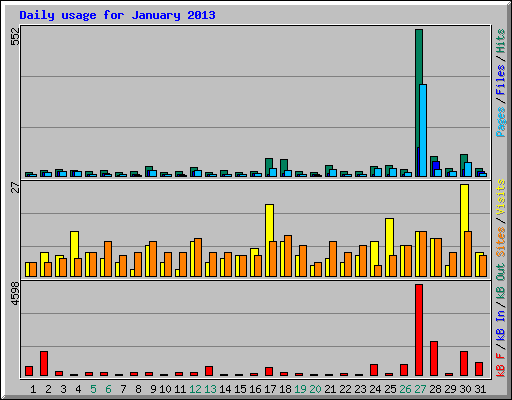The image size is (512, 400).
Task: Click day label 30 on the x-axis
Action: click(465, 389)
